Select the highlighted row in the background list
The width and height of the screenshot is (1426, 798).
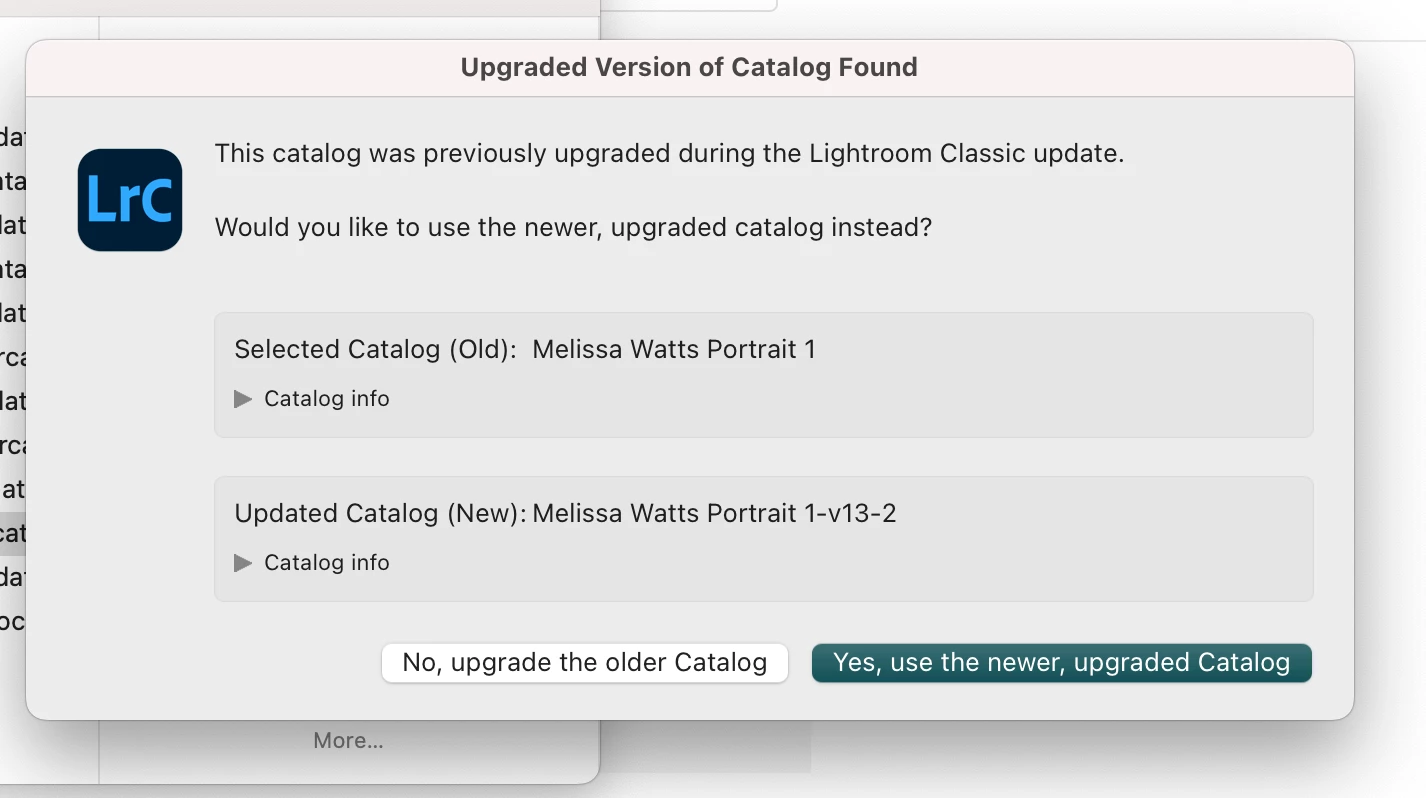pyautogui.click(x=13, y=533)
